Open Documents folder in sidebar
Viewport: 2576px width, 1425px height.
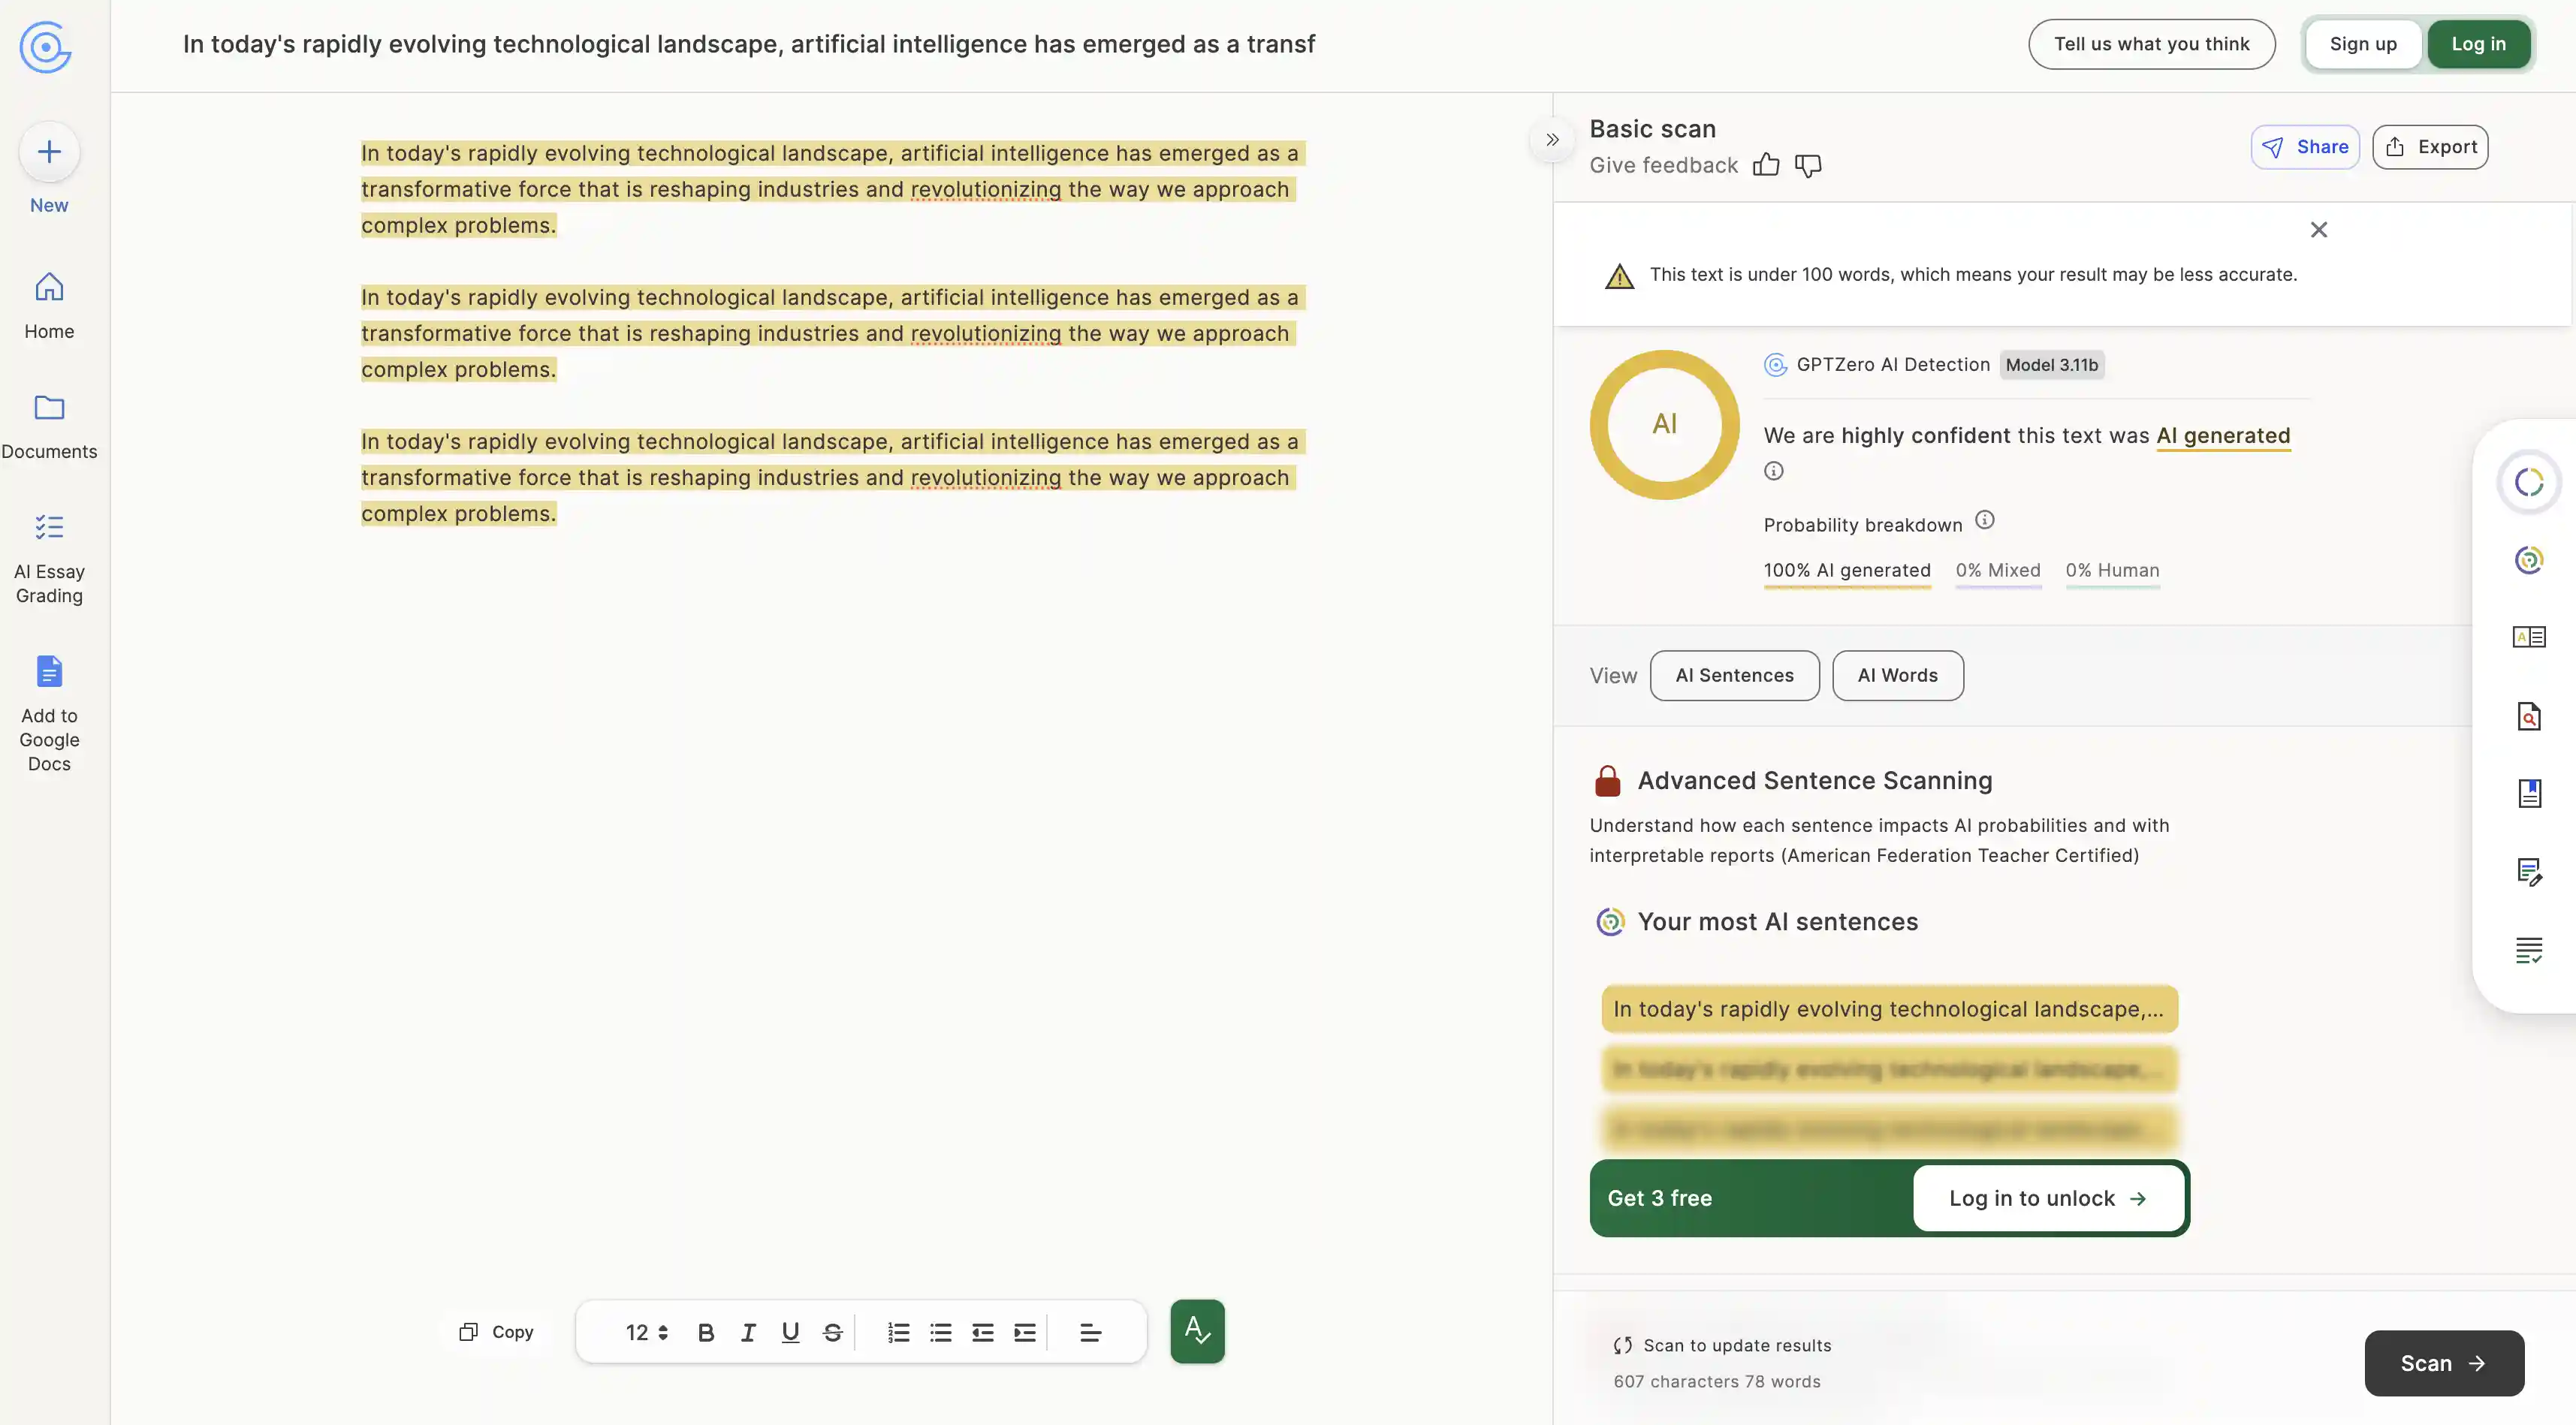pos(49,426)
